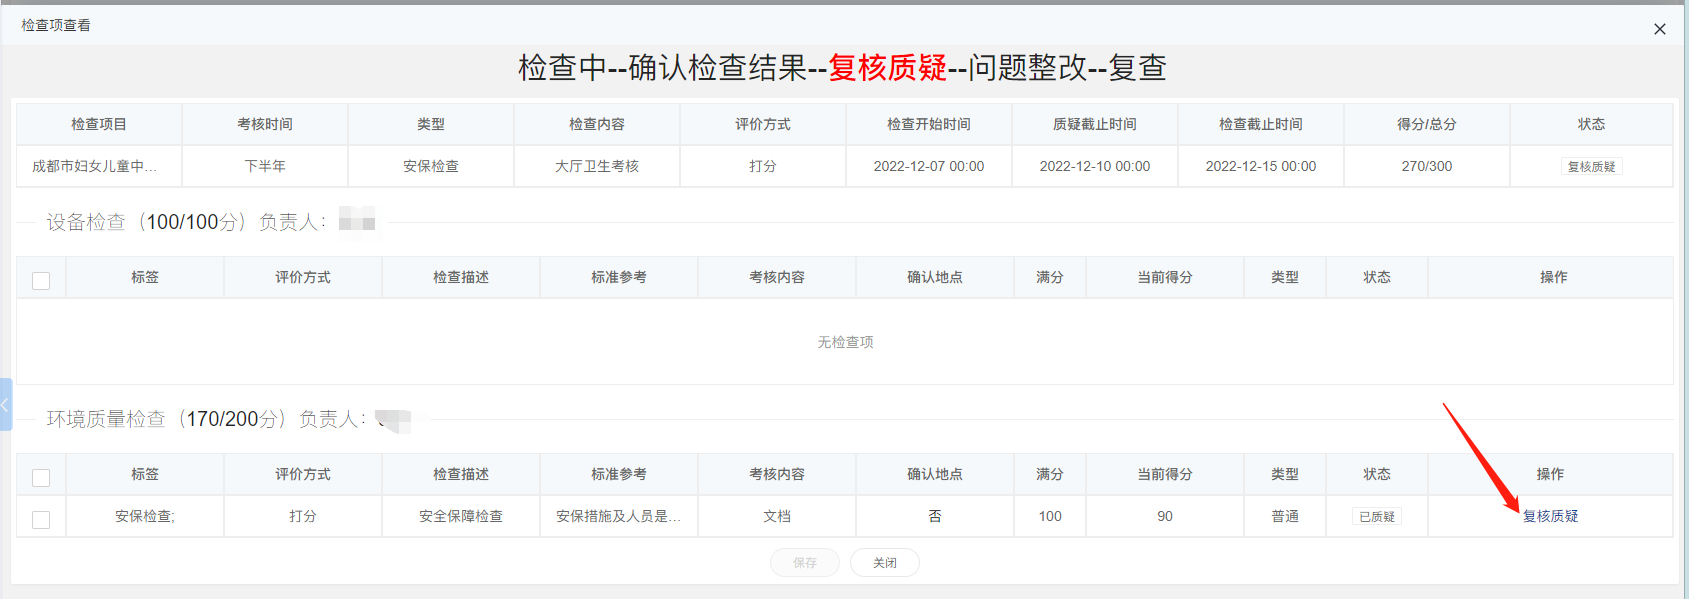The height and width of the screenshot is (599, 1689).
Task: Click the 检查项查看 dialog title
Action: coord(56,25)
